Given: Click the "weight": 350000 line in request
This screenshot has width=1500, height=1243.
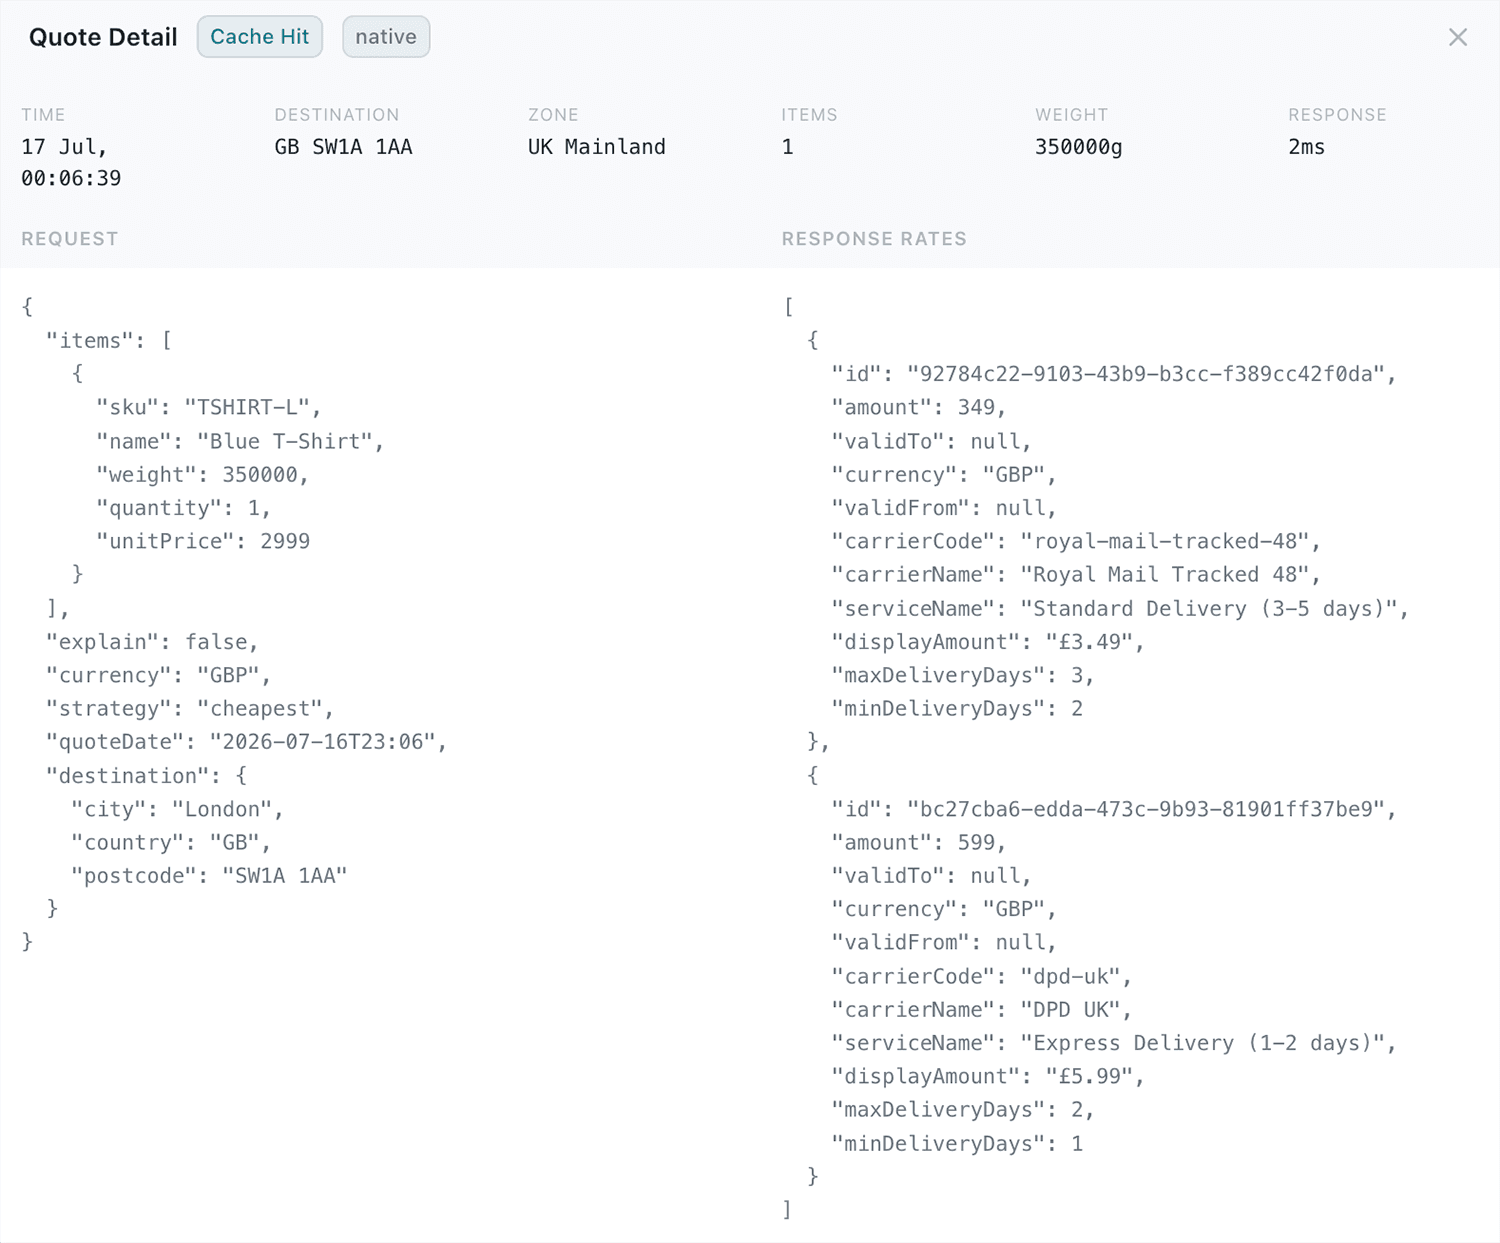Looking at the screenshot, I should coord(202,475).
